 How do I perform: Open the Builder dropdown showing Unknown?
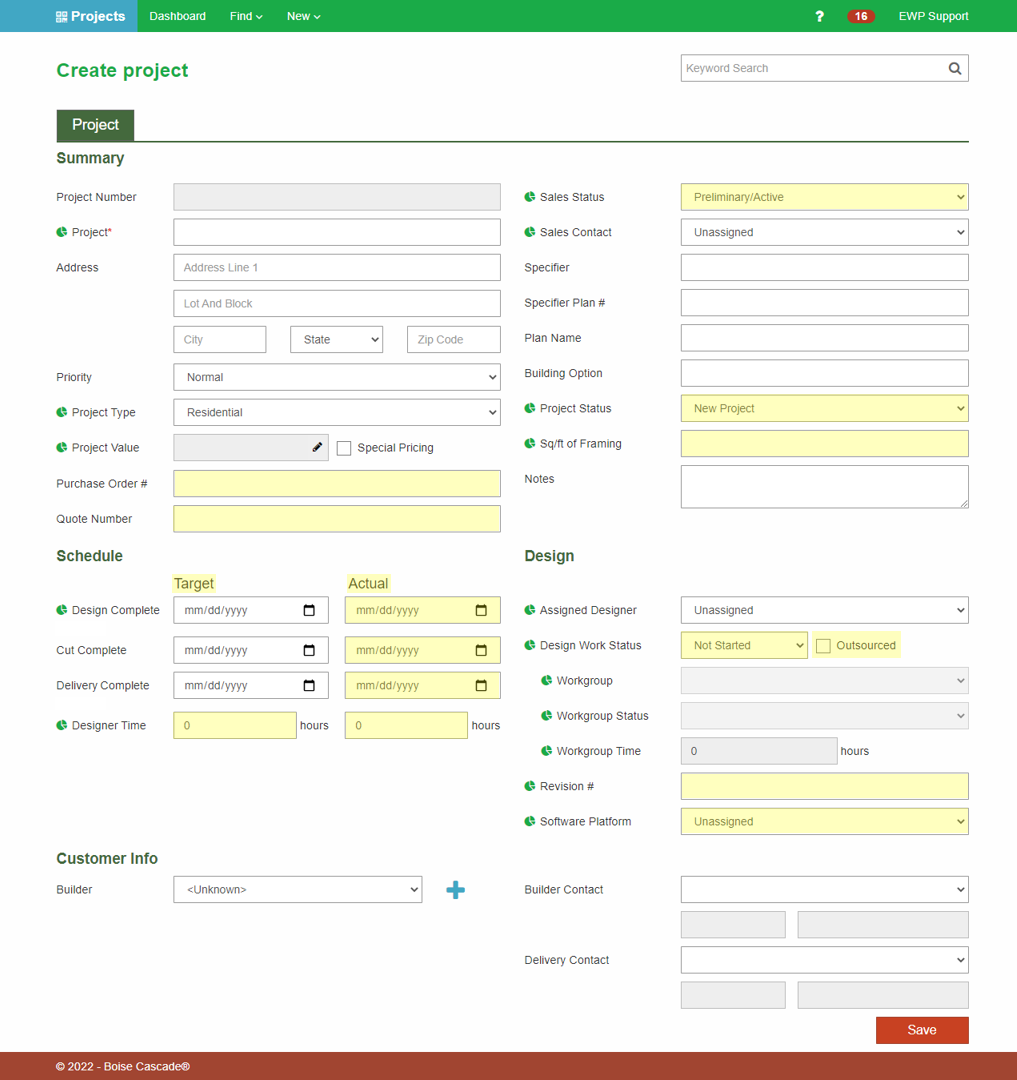click(297, 890)
